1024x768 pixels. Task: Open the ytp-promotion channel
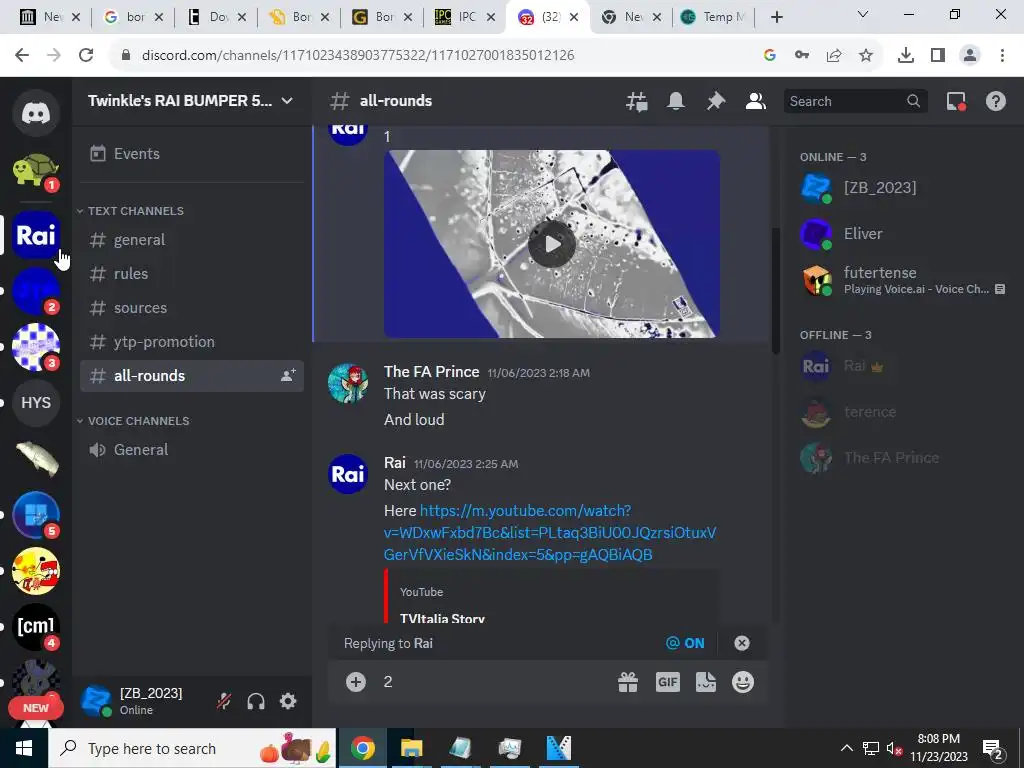click(192, 342)
